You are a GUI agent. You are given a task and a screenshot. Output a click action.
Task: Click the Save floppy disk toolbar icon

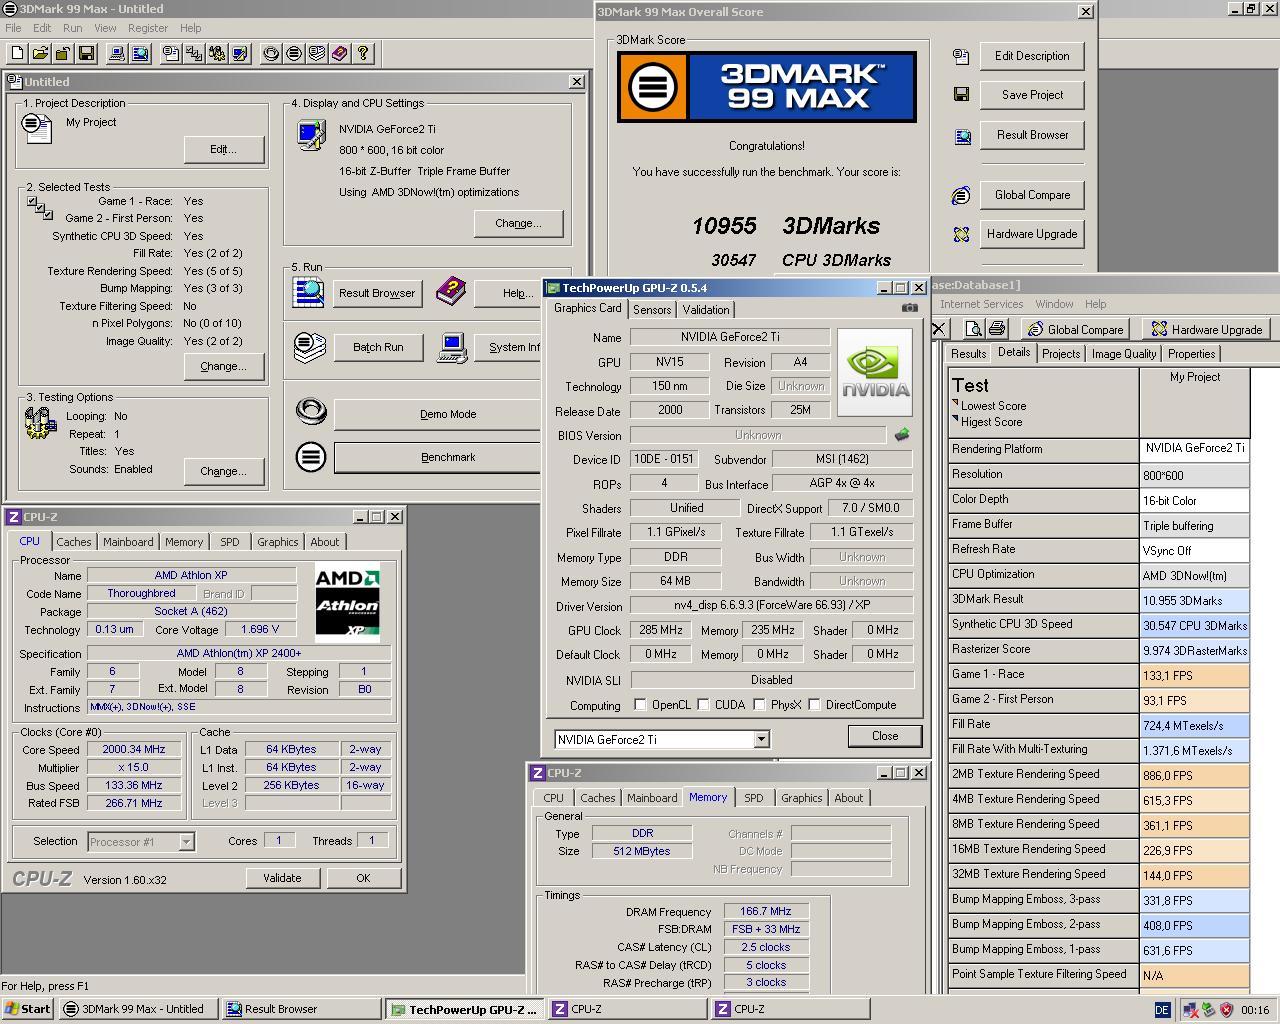(x=86, y=53)
